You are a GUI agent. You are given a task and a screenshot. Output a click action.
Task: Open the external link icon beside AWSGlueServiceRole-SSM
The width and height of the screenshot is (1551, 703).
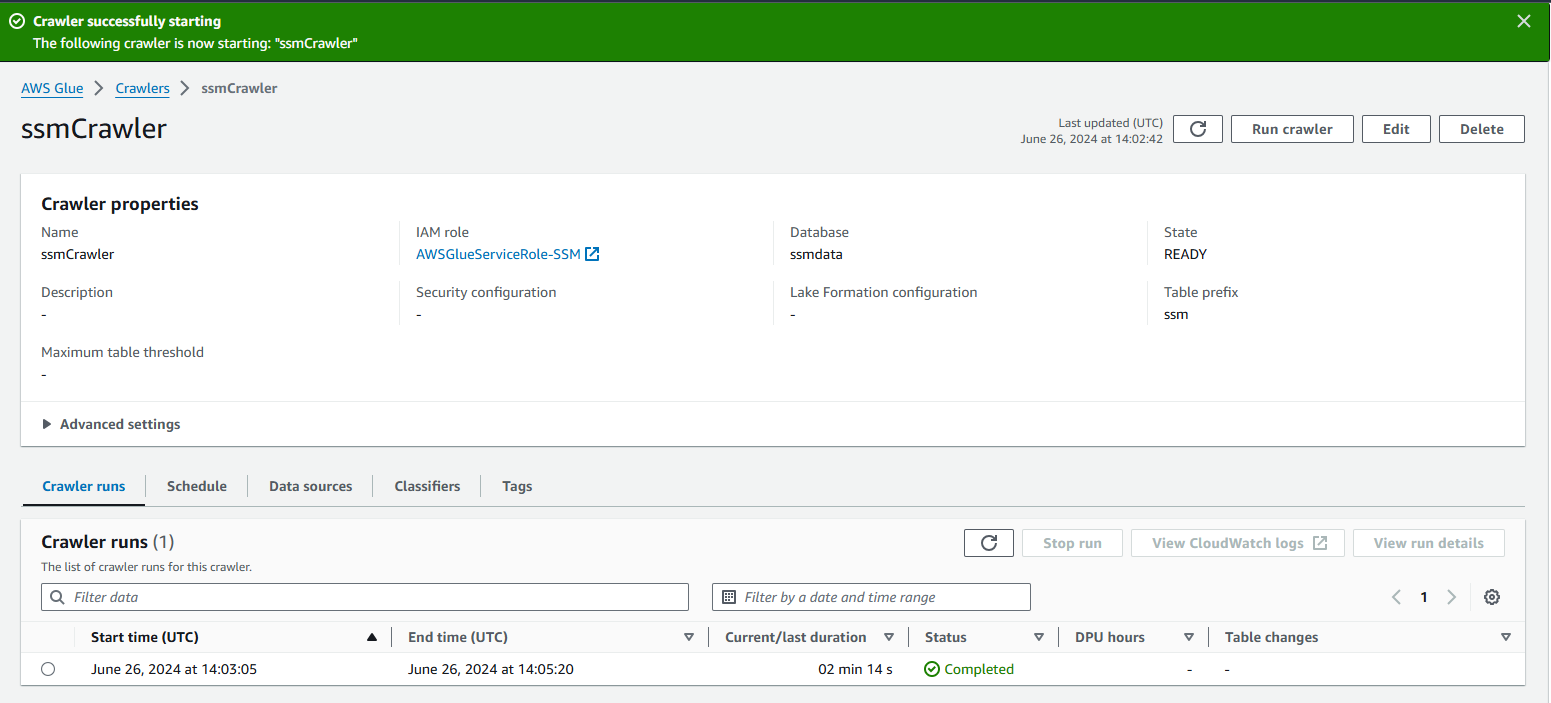(592, 254)
